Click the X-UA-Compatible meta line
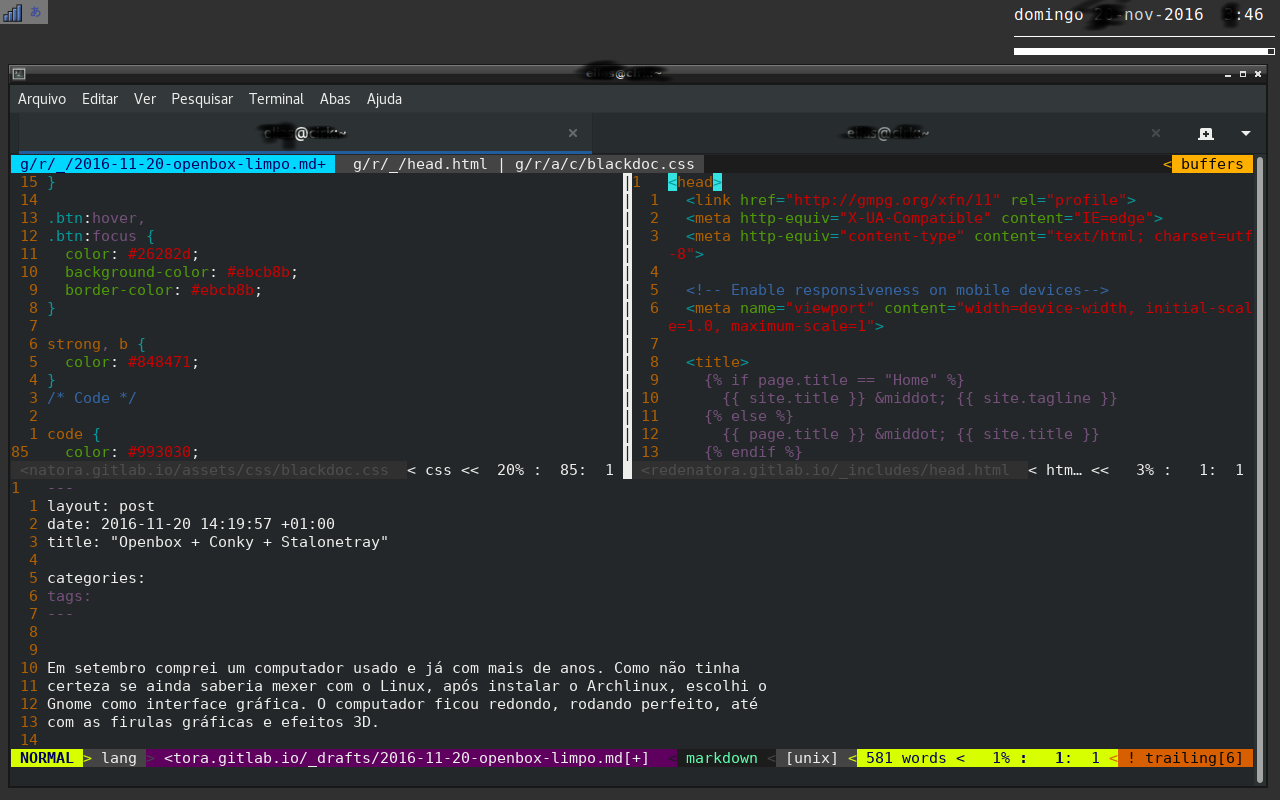Image resolution: width=1280 pixels, height=800 pixels. 925,218
